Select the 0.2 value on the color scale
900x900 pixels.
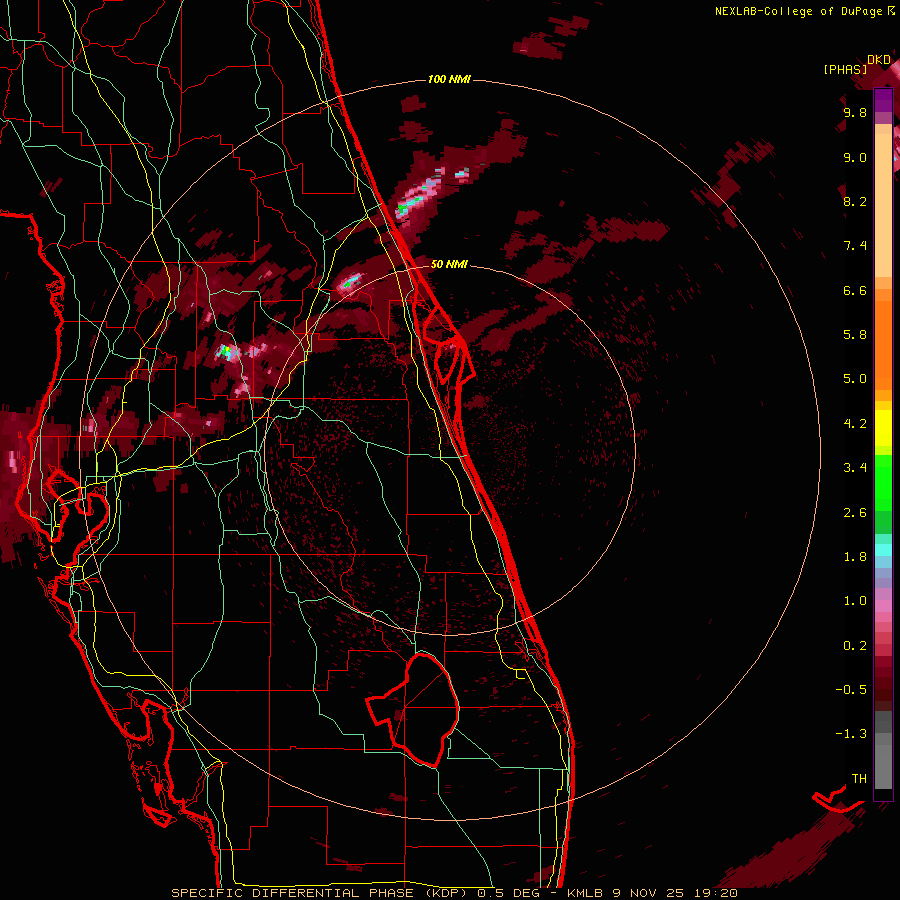click(855, 646)
